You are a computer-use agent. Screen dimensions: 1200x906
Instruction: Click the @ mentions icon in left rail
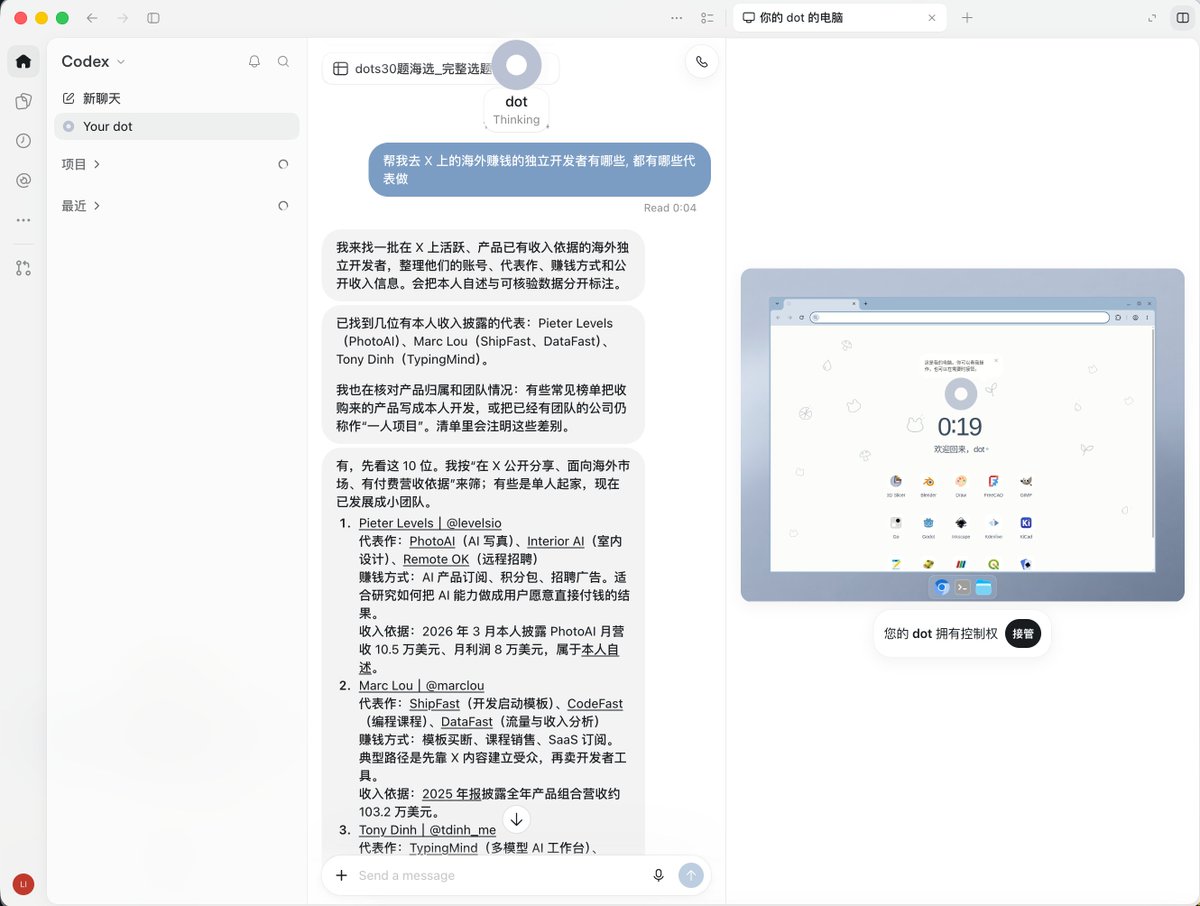23,180
